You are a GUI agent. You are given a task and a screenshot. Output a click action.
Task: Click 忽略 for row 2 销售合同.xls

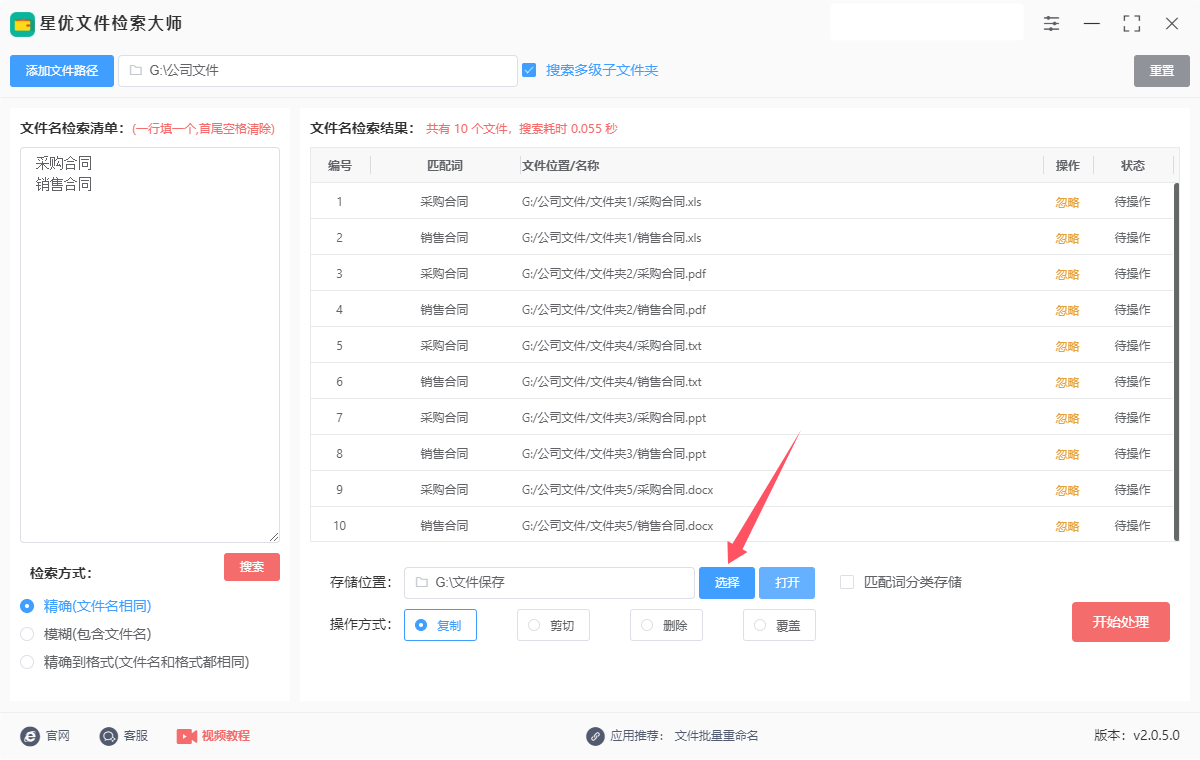coord(1068,238)
